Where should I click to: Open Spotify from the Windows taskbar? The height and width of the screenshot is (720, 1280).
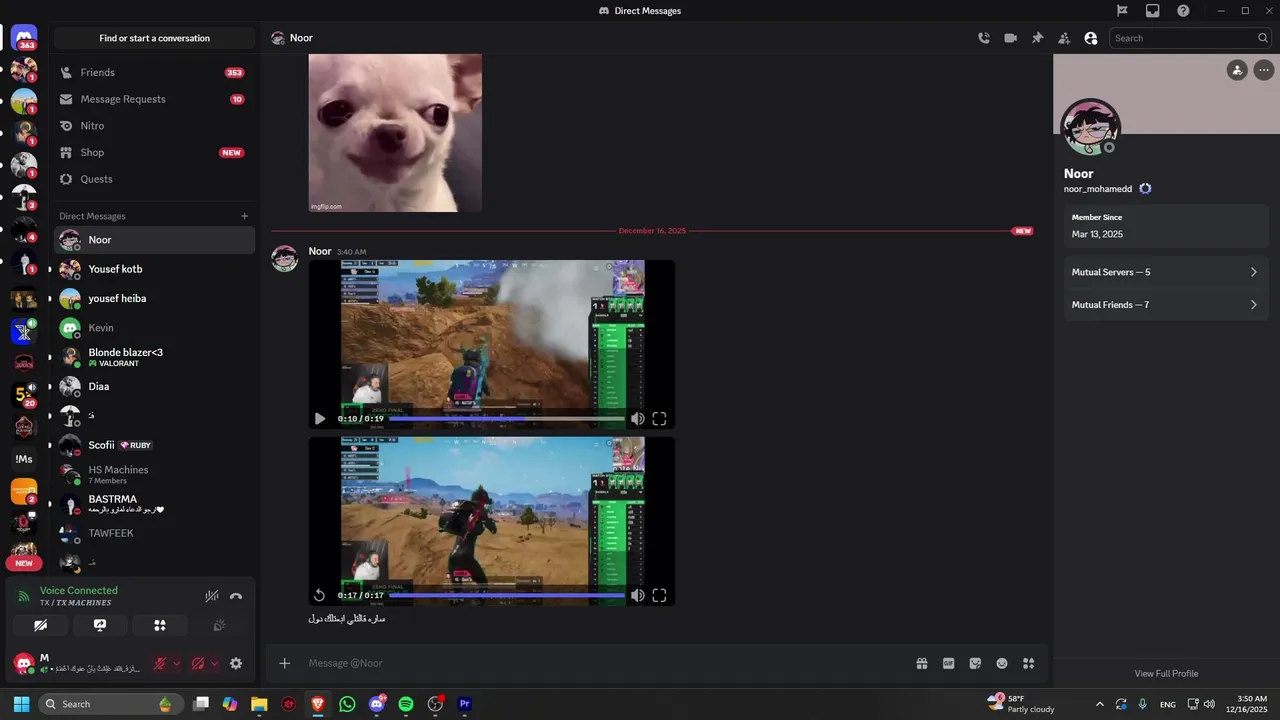pyautogui.click(x=406, y=704)
